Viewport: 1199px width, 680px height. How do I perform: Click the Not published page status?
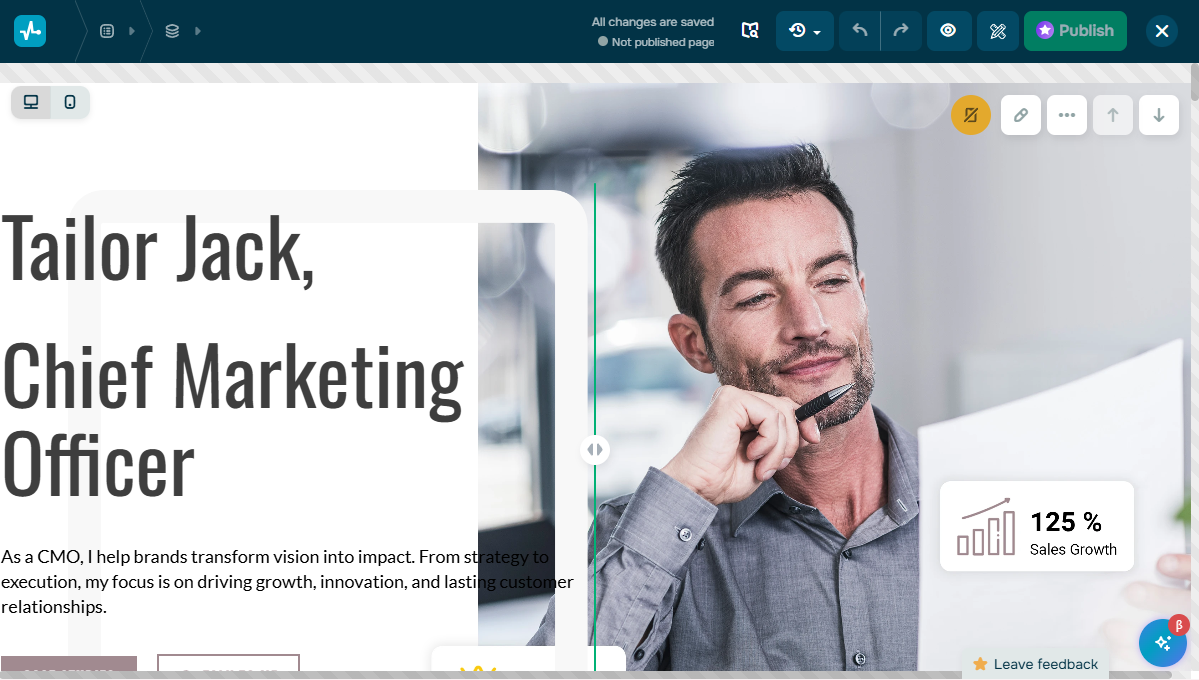coord(656,42)
